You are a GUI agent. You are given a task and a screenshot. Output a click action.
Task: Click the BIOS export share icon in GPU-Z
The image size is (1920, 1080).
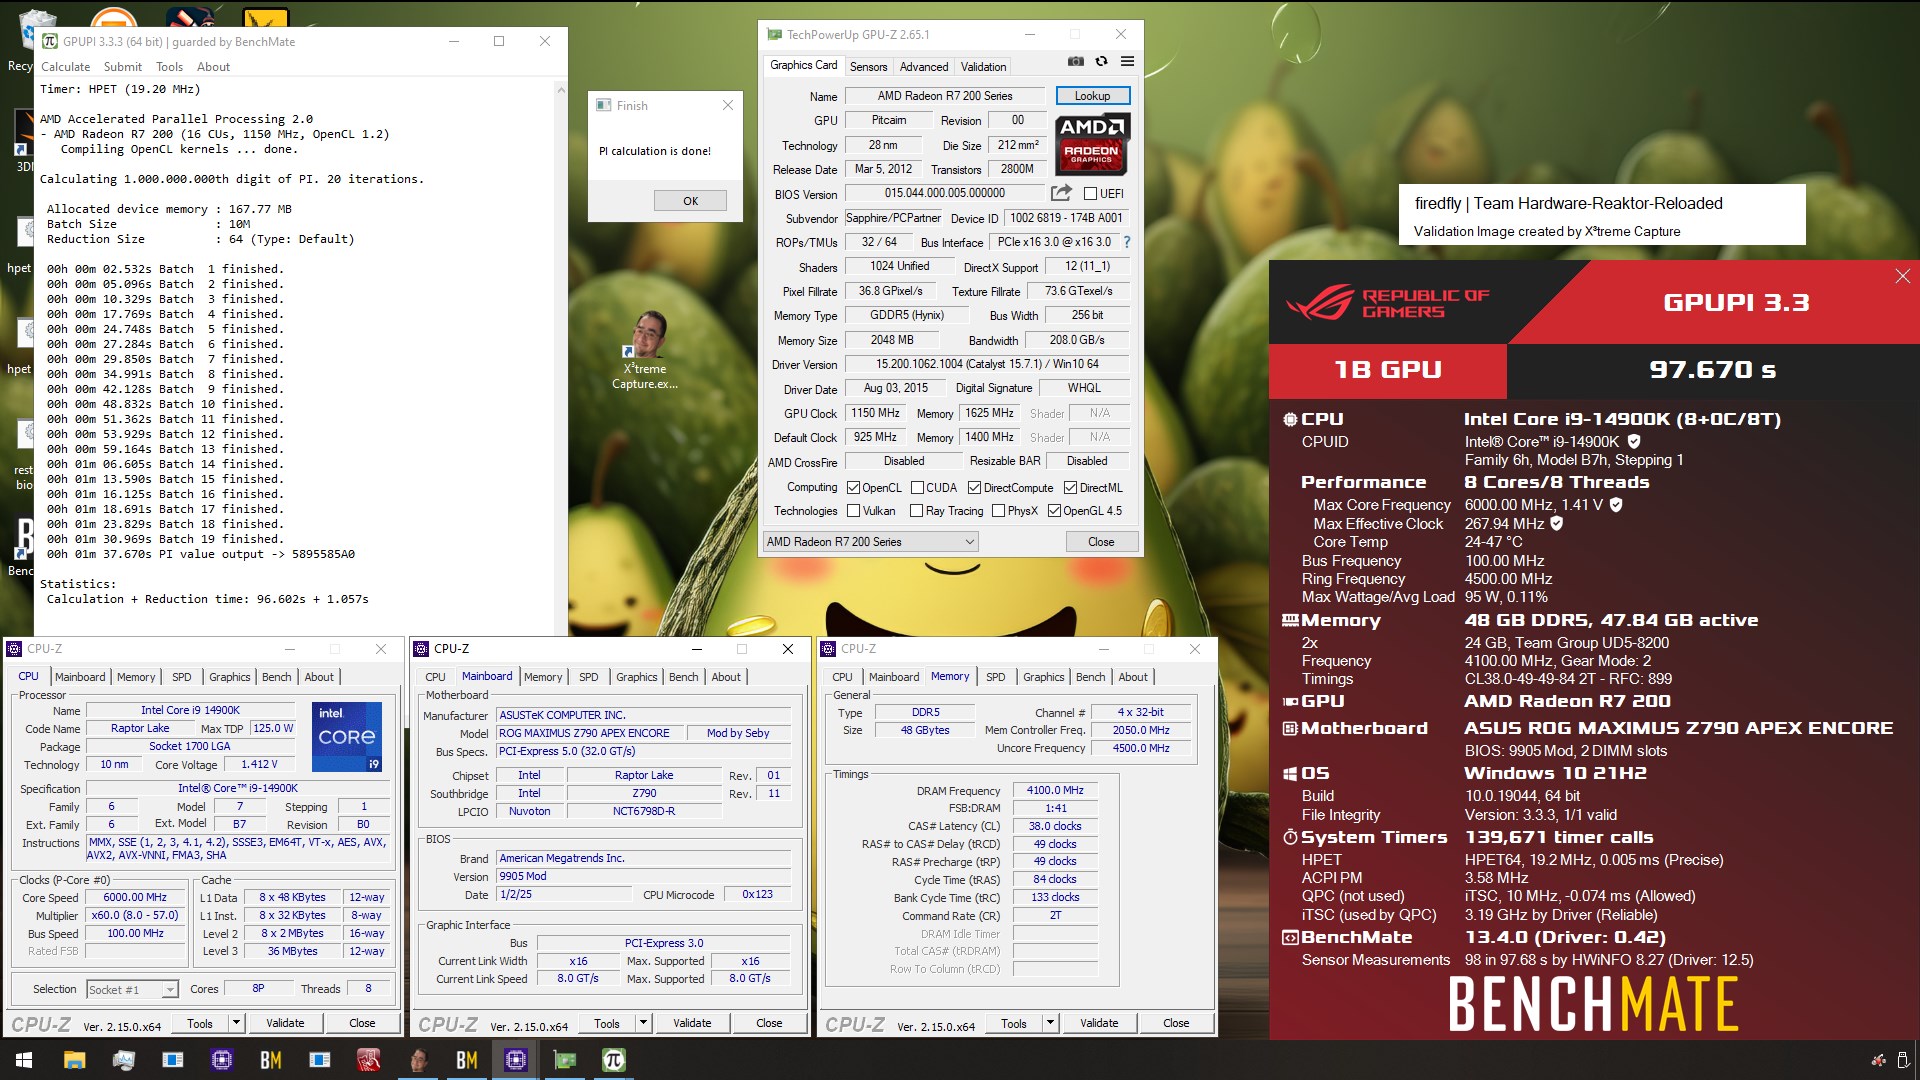point(1061,193)
